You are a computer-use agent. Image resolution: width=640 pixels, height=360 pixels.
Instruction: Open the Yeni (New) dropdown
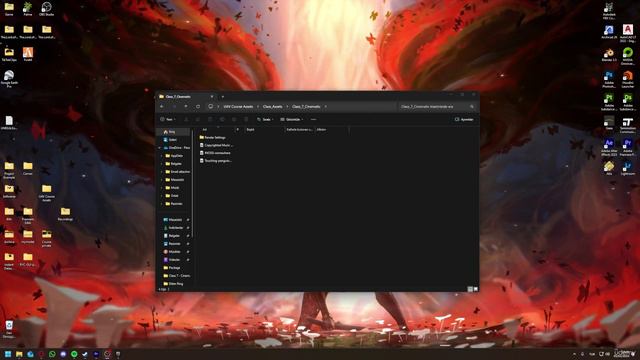tap(168, 120)
